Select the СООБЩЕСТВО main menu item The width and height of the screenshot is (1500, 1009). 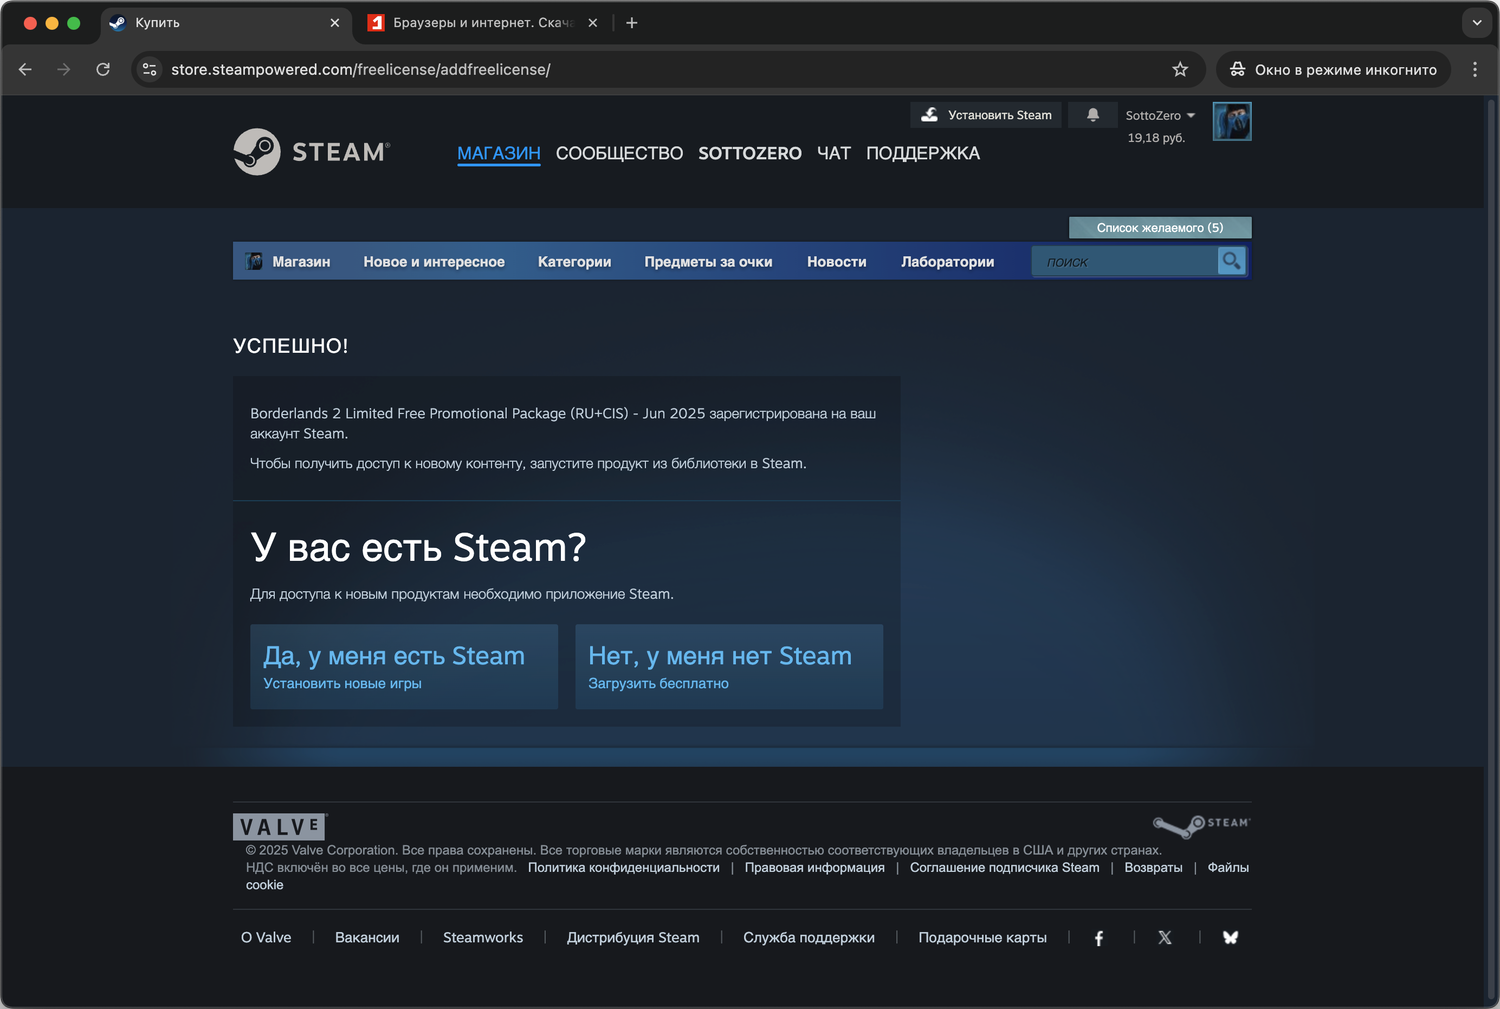coord(619,153)
